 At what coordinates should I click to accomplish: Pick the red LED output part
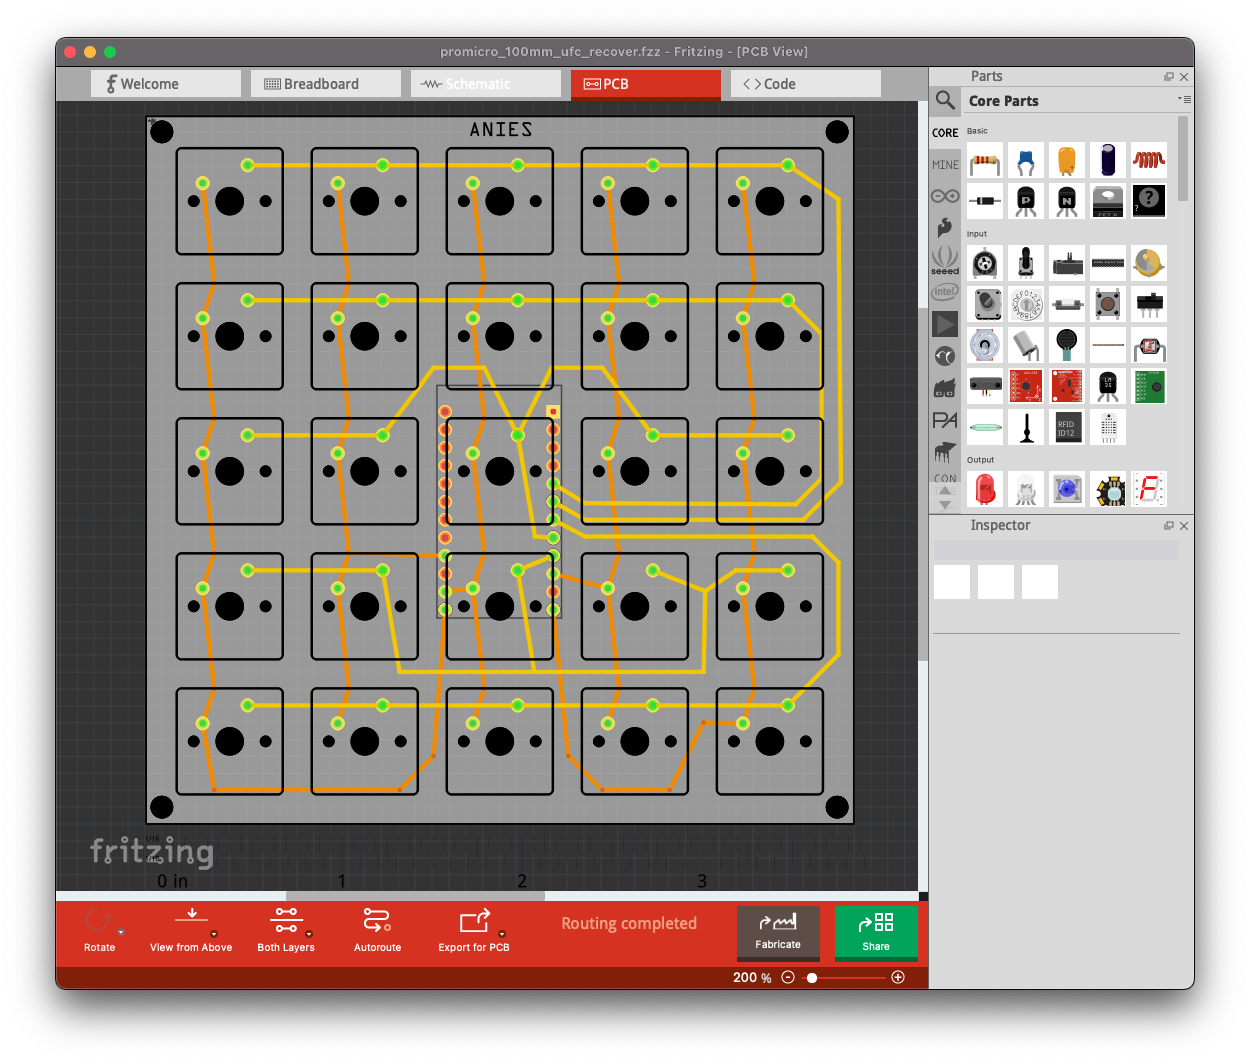(x=985, y=490)
